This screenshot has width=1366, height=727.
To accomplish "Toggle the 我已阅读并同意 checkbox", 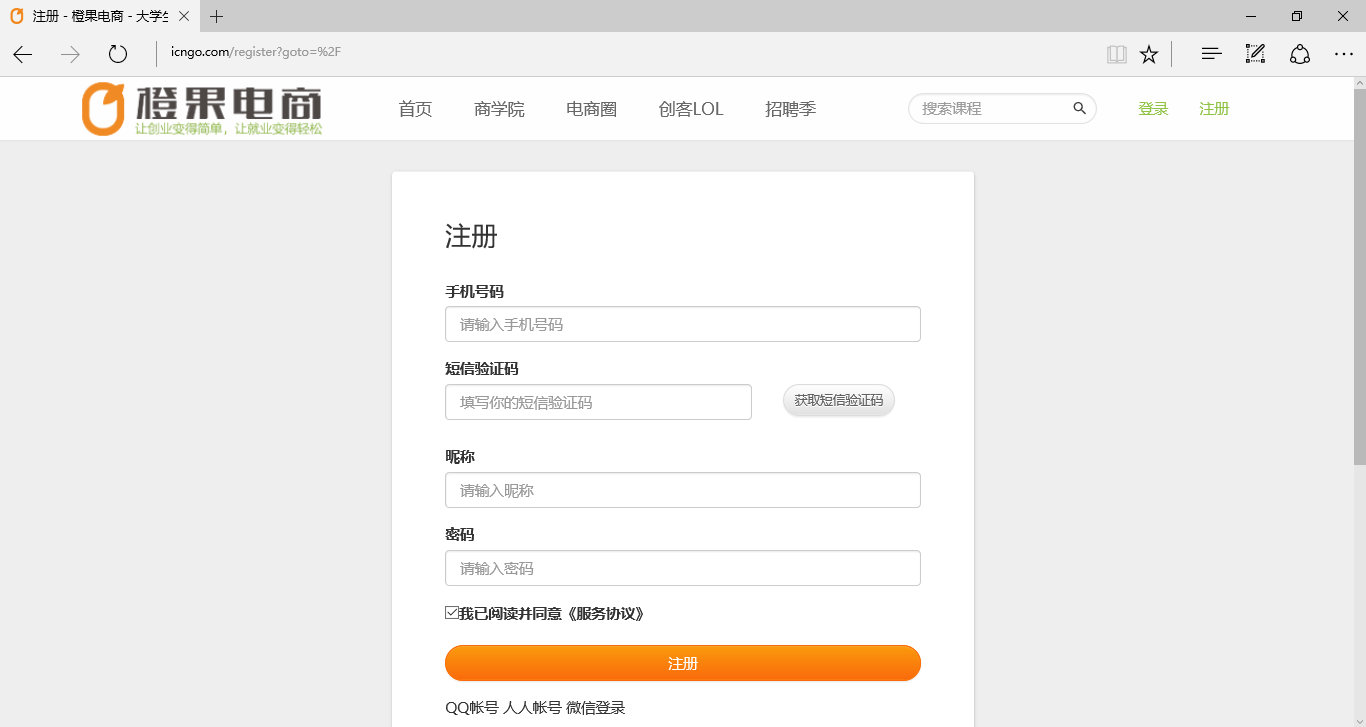I will tap(452, 613).
